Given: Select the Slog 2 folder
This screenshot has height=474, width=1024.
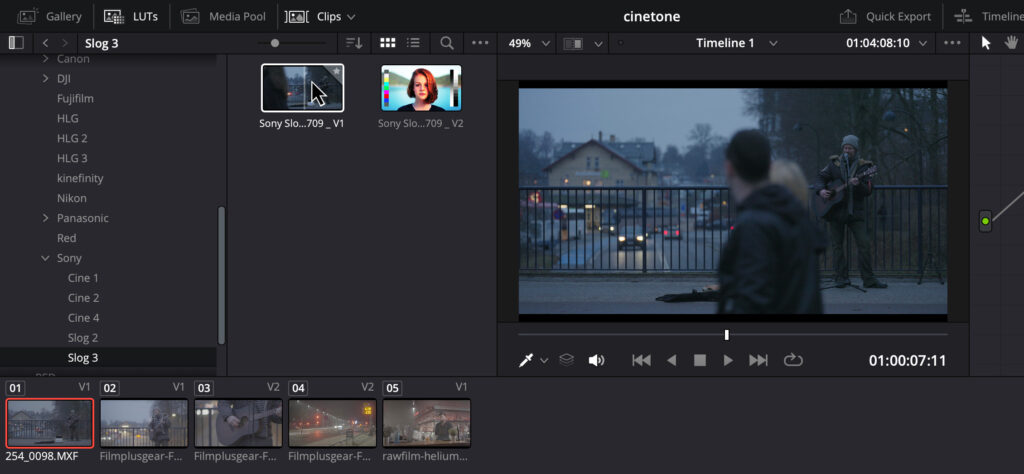Looking at the screenshot, I should (83, 338).
